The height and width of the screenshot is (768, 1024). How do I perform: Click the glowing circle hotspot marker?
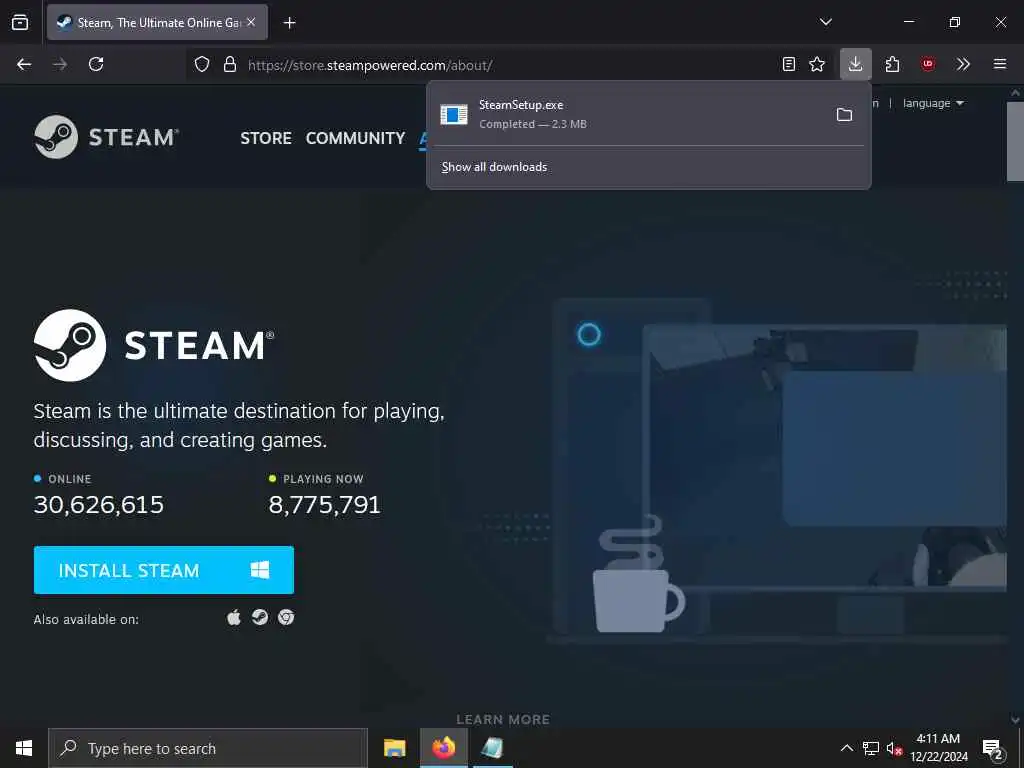(x=588, y=334)
